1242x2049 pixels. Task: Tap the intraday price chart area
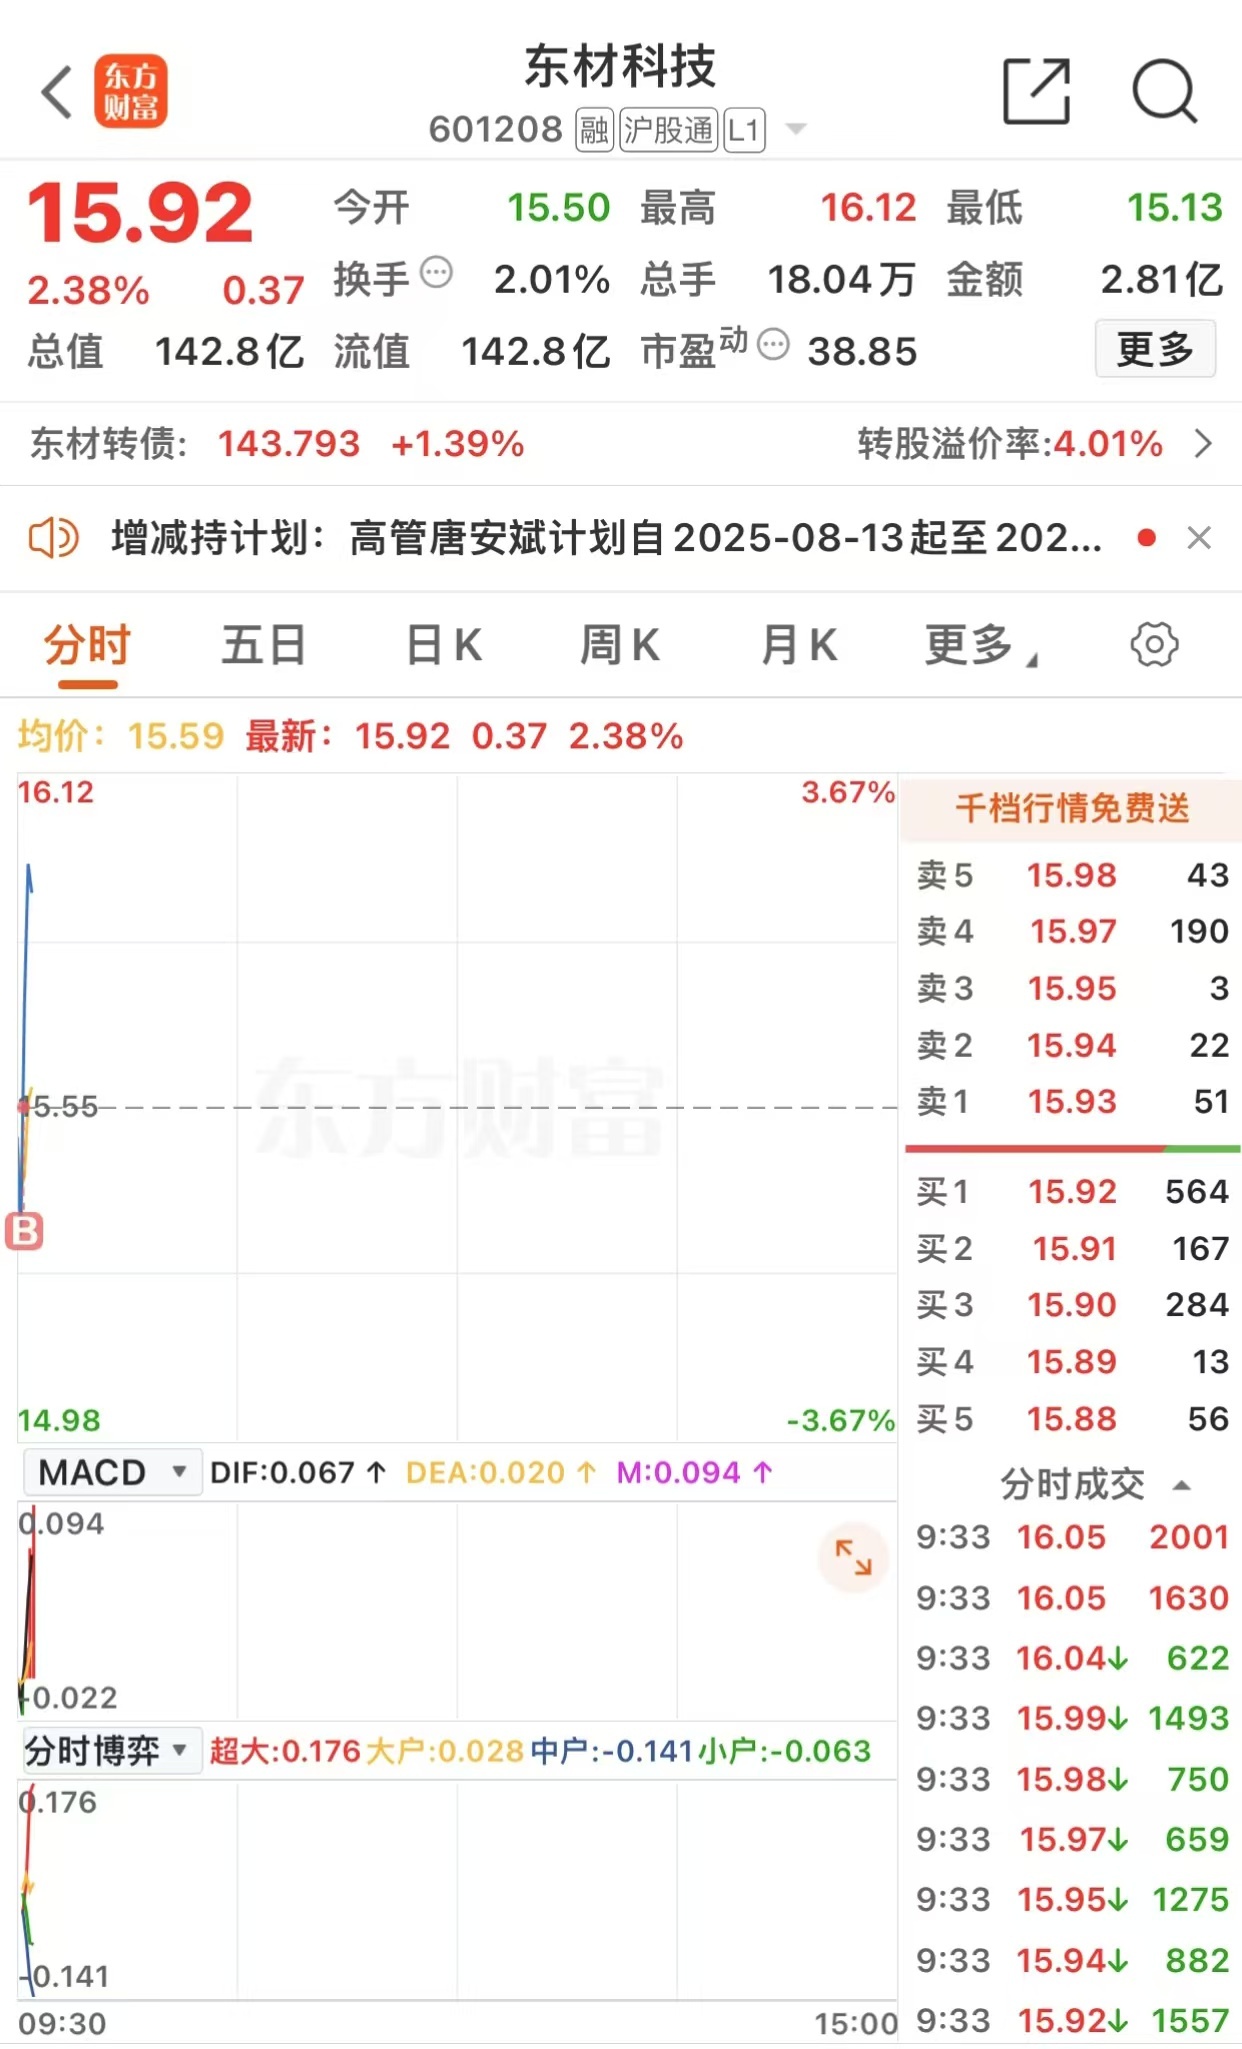pyautogui.click(x=457, y=1107)
